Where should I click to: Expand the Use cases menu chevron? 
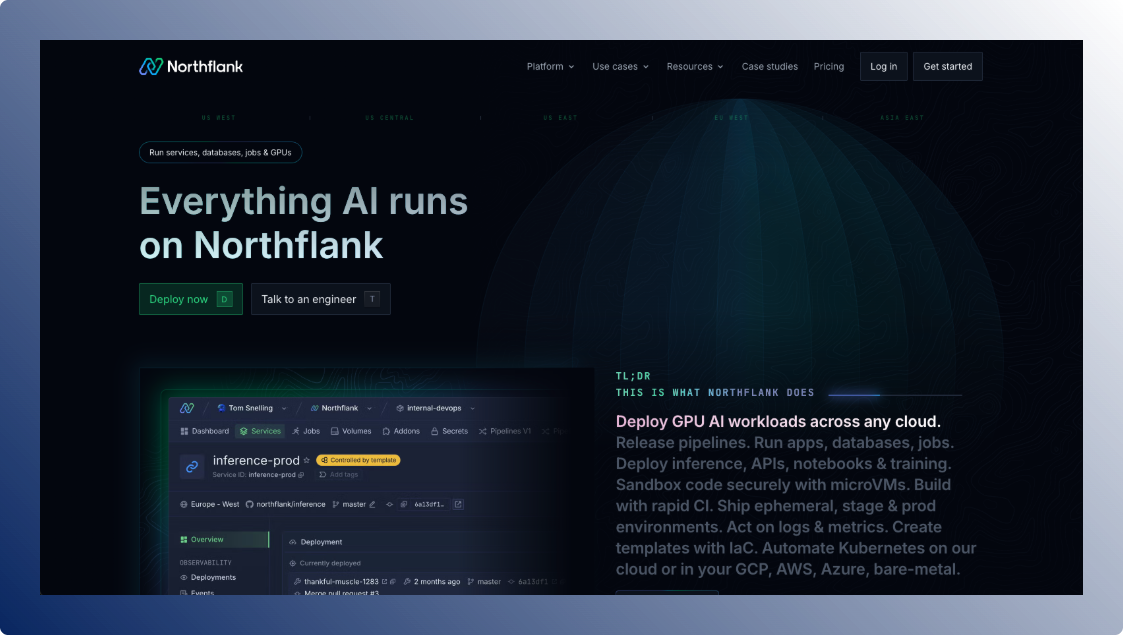tap(646, 67)
